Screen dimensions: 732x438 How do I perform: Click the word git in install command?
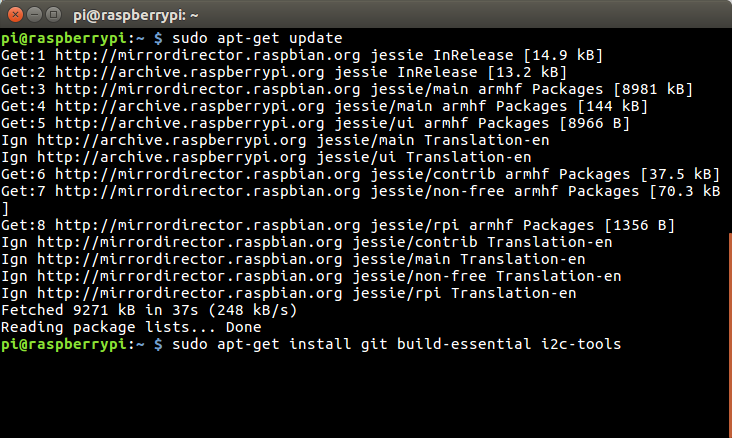pos(375,344)
